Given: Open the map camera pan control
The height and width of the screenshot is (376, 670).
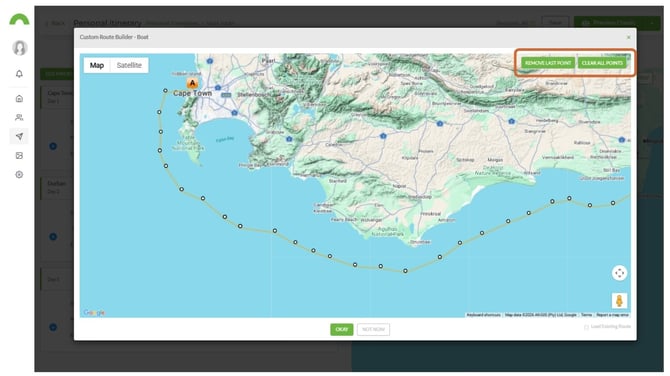Looking at the screenshot, I should 619,273.
